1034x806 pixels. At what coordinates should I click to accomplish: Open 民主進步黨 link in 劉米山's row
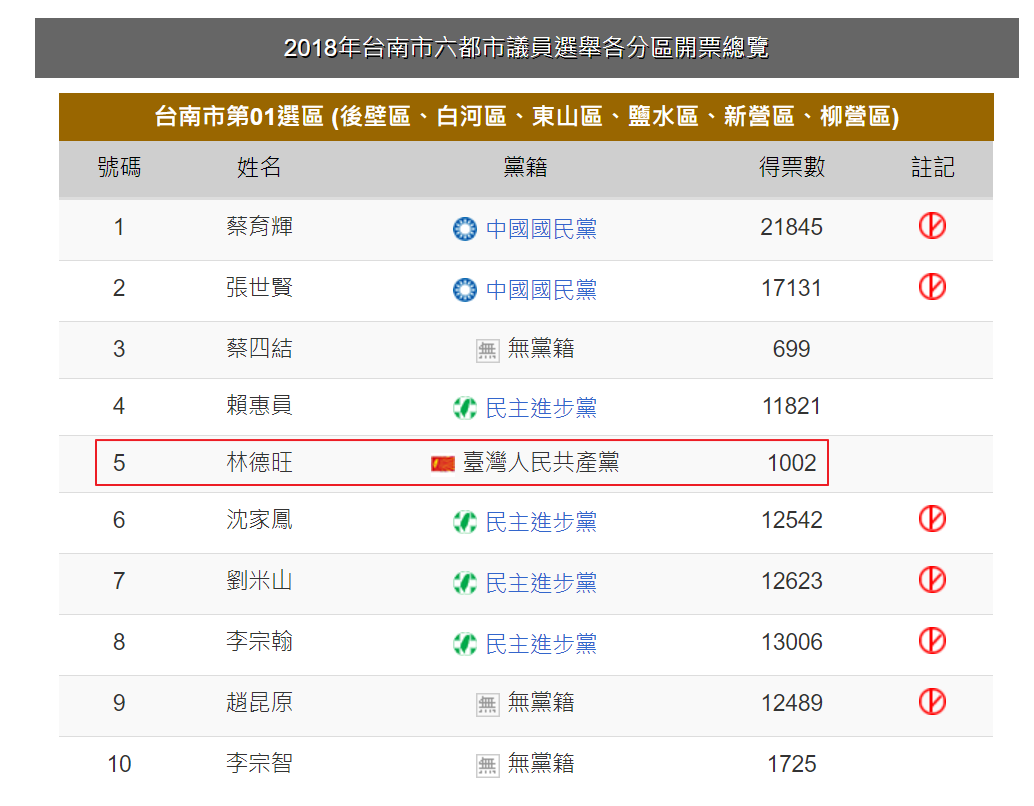coord(541,582)
